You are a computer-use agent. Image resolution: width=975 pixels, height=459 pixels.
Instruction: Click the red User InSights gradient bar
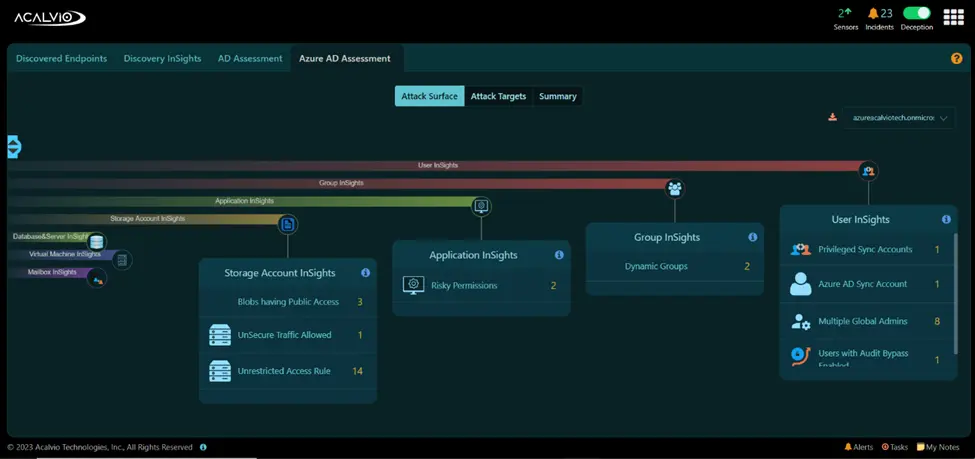pyautogui.click(x=434, y=166)
